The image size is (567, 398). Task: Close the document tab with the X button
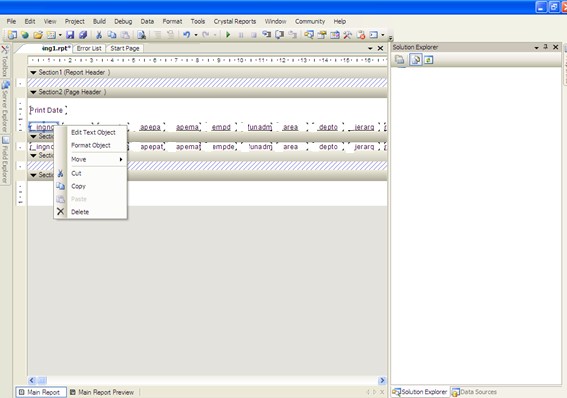[380, 48]
